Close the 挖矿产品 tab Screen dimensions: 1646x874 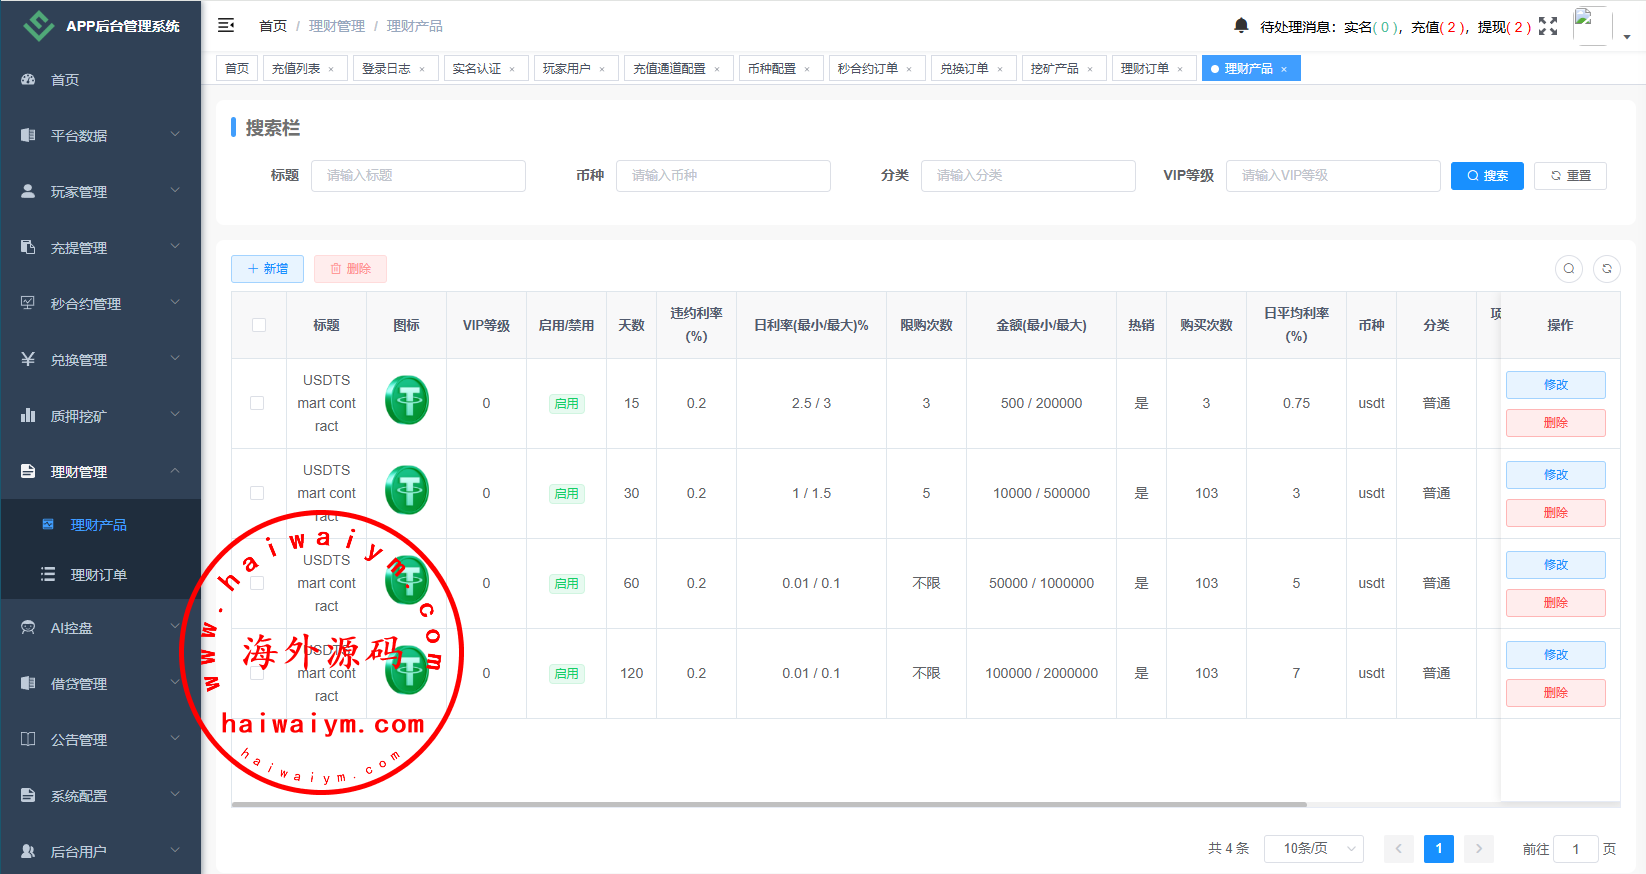(1090, 69)
